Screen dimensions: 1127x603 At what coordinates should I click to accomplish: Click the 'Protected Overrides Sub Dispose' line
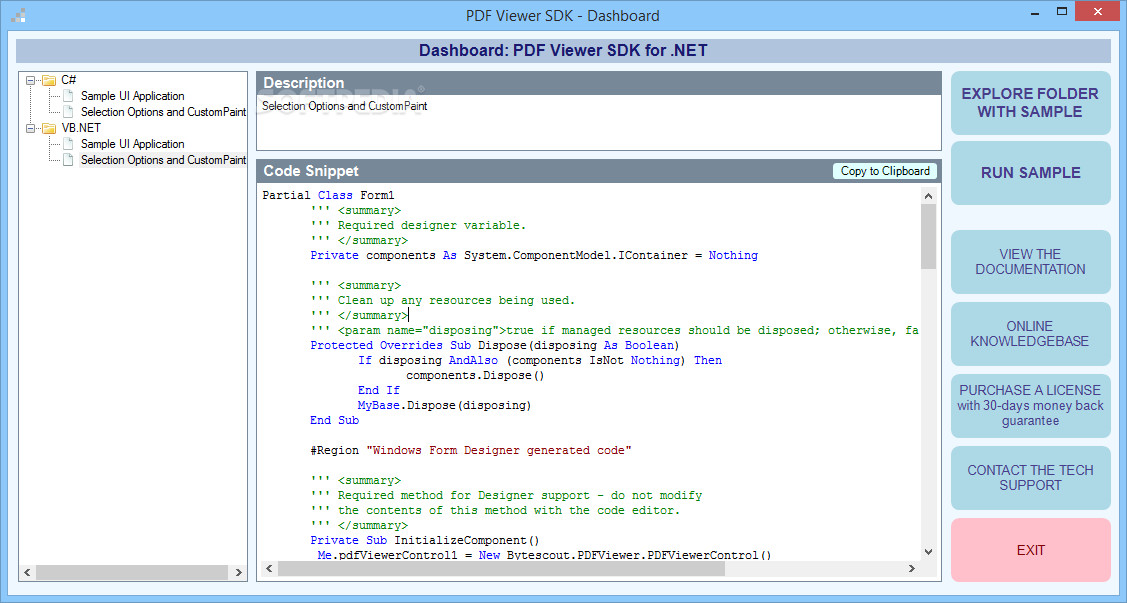pos(495,345)
